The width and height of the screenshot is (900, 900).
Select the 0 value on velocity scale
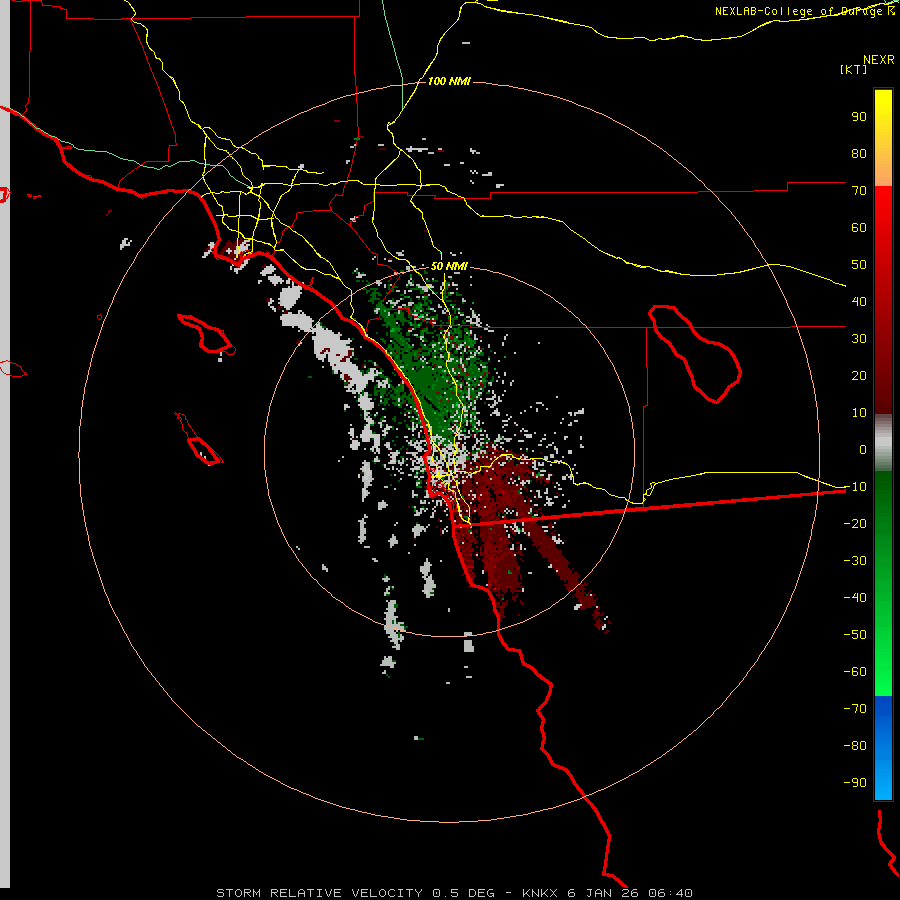[863, 449]
